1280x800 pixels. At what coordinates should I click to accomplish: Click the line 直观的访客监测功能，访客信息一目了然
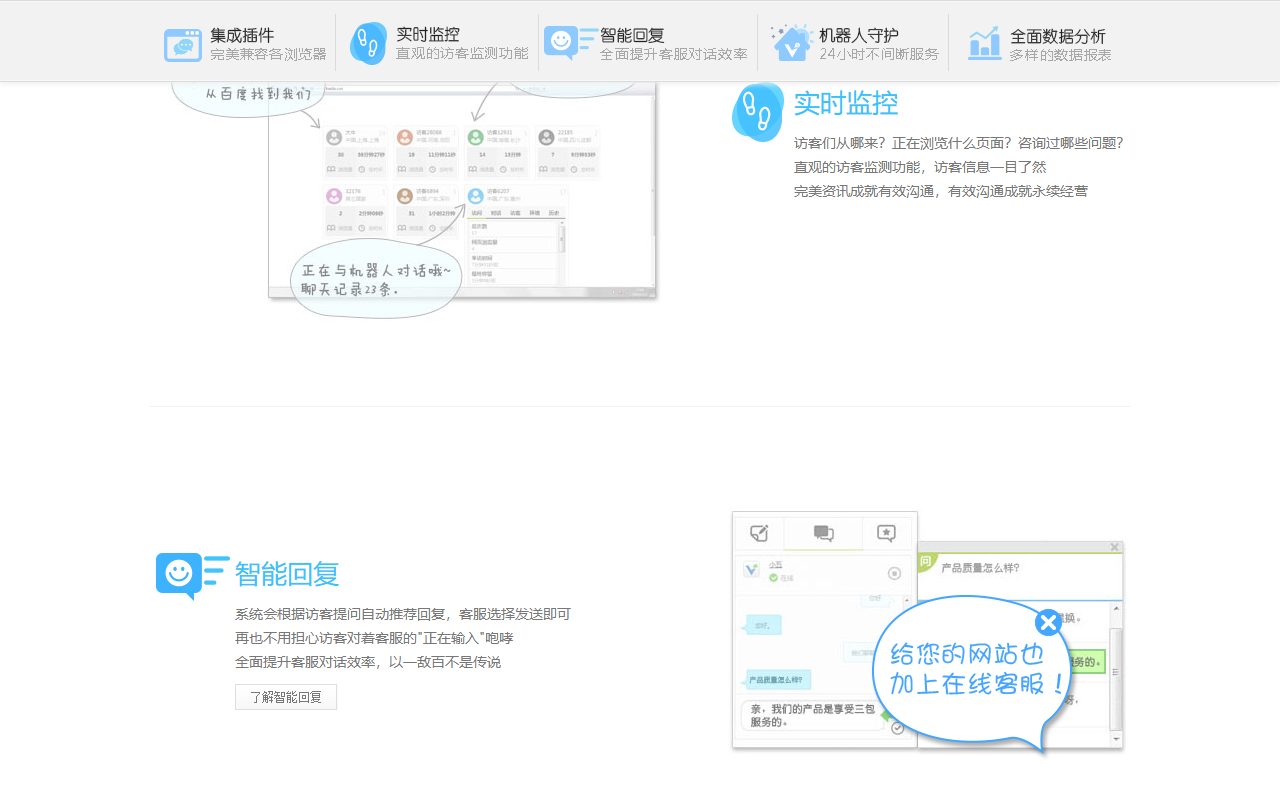(x=920, y=167)
